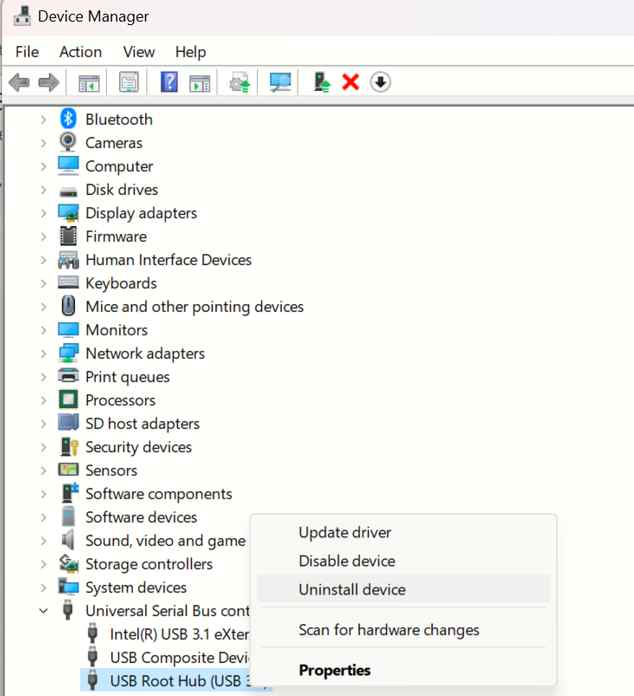The width and height of the screenshot is (634, 696).
Task: Expand the Cameras category
Action: 43,143
